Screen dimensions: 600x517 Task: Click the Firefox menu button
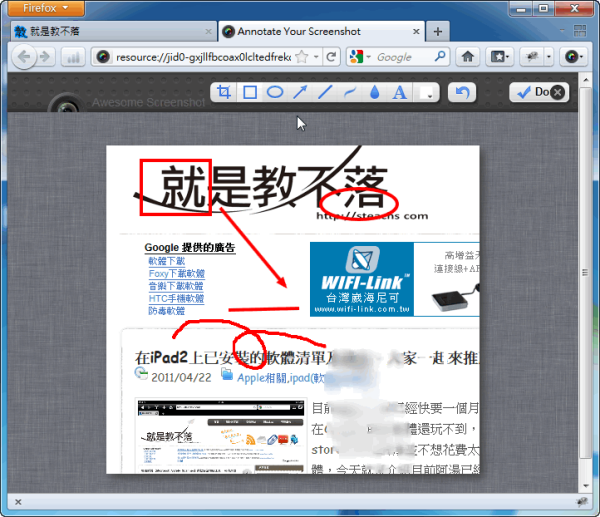(x=46, y=8)
